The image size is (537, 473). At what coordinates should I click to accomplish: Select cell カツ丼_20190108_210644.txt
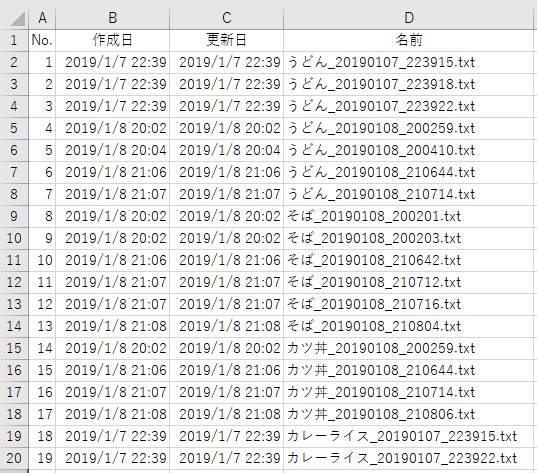(409, 370)
